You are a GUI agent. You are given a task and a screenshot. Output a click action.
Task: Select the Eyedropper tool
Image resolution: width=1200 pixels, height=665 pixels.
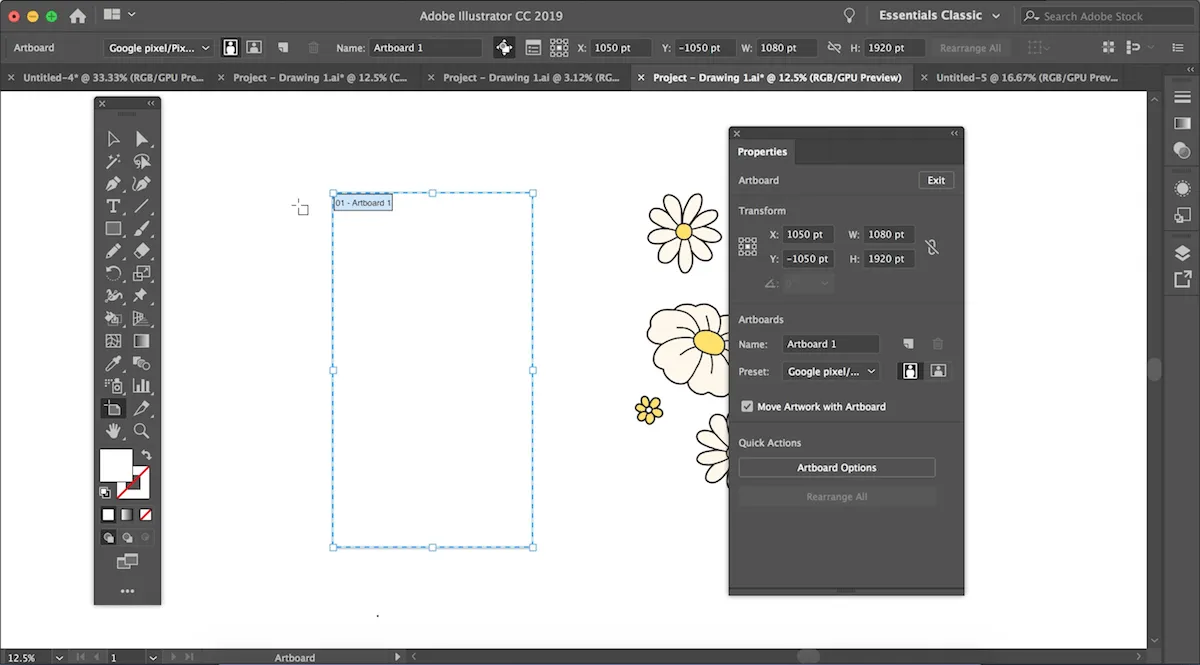point(113,364)
